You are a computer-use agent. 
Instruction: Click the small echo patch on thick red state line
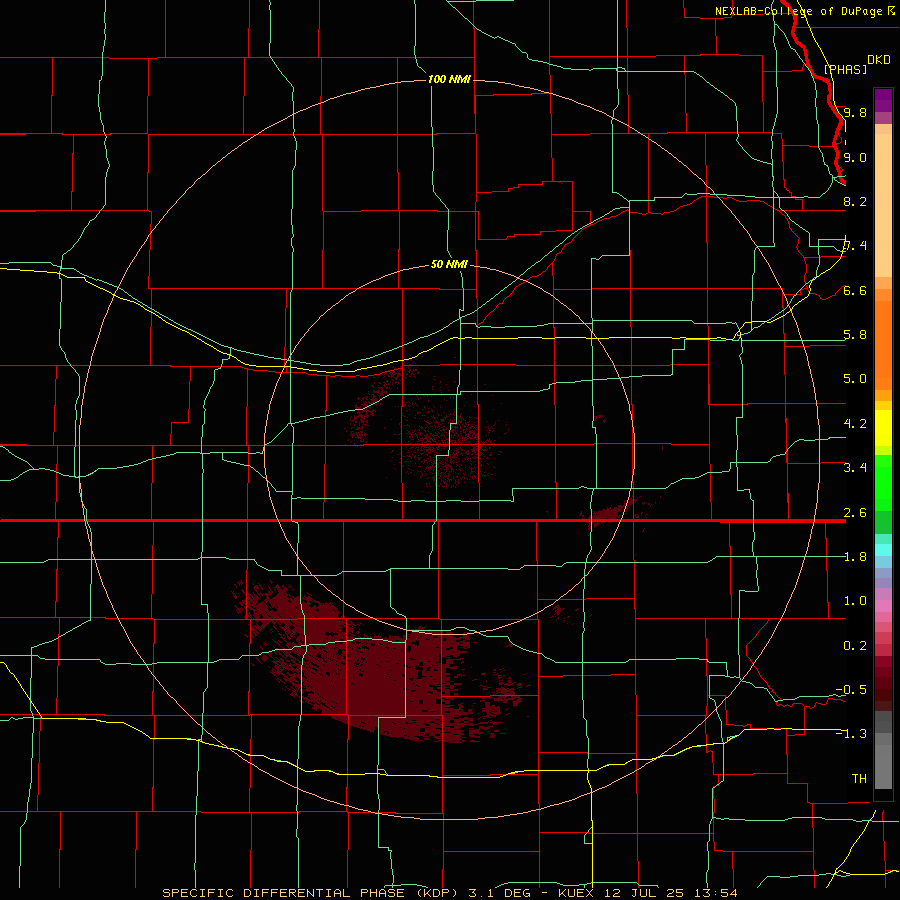pos(606,513)
